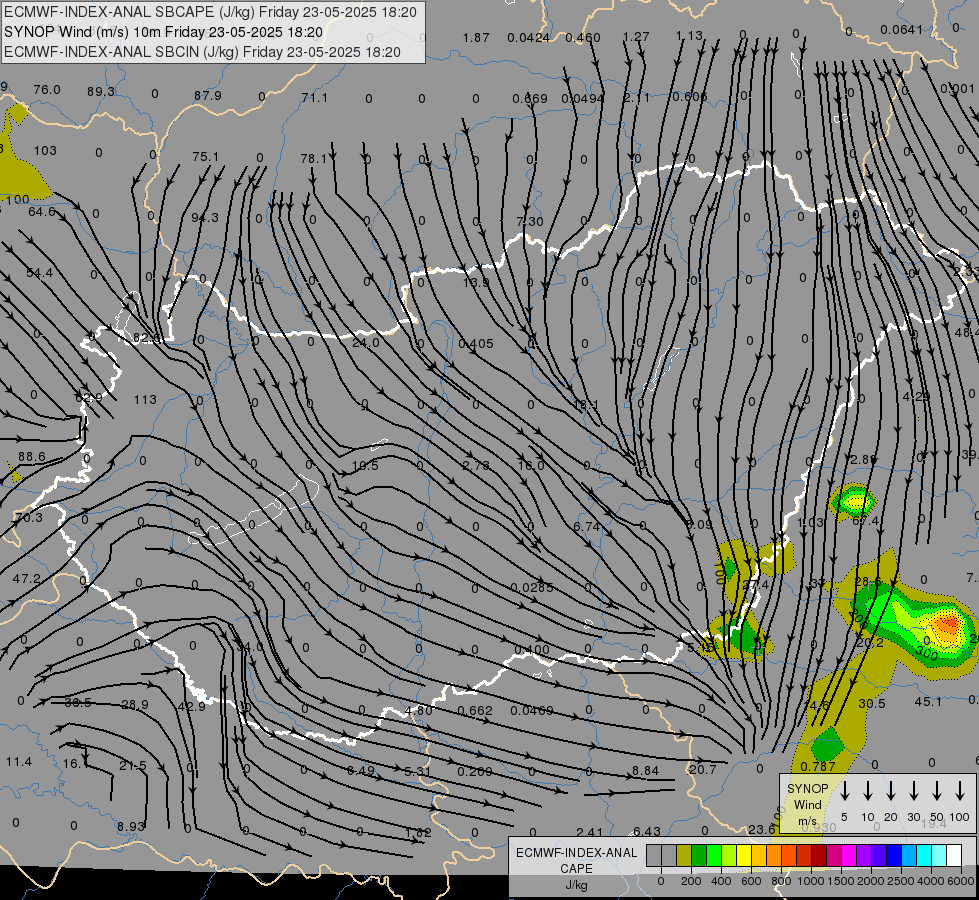
Task: Click the 6000 label on CAPE scale
Action: coord(962,881)
